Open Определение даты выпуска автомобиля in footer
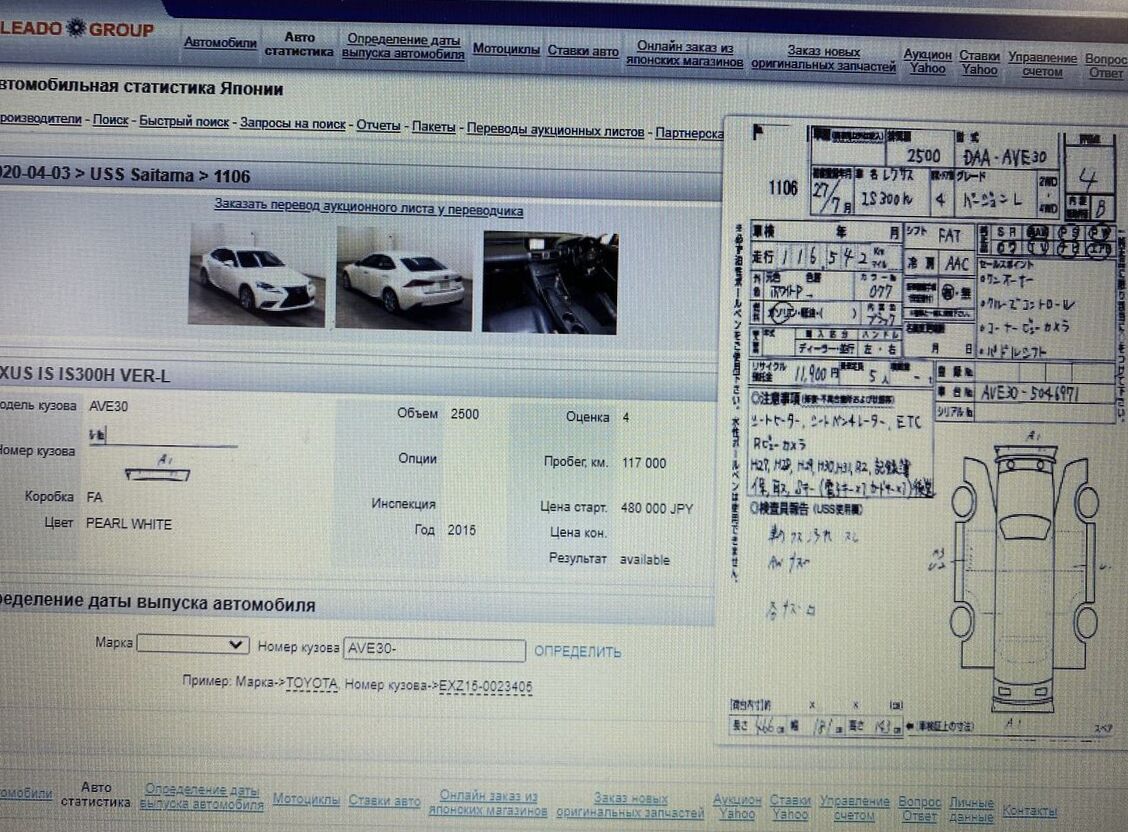Image resolution: width=1128 pixels, height=832 pixels. pyautogui.click(x=201, y=797)
